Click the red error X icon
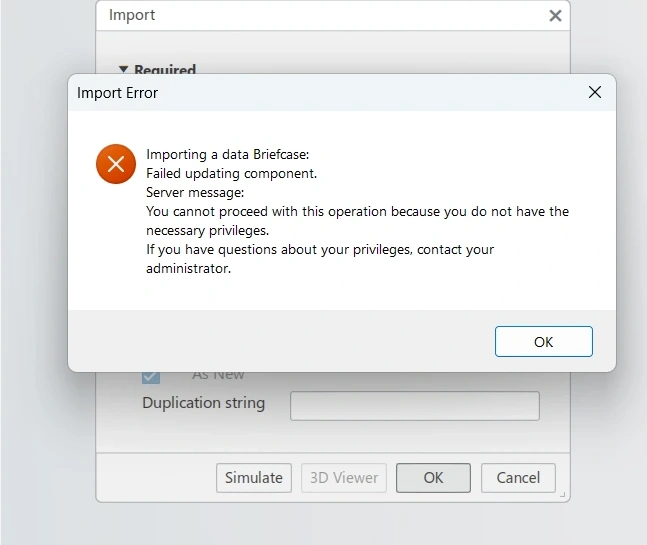 point(116,164)
